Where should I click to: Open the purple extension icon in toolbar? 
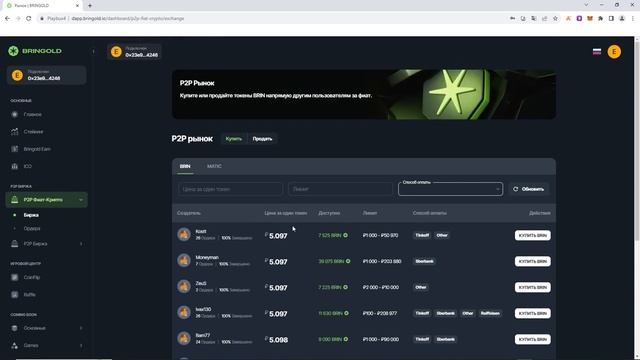click(x=579, y=18)
